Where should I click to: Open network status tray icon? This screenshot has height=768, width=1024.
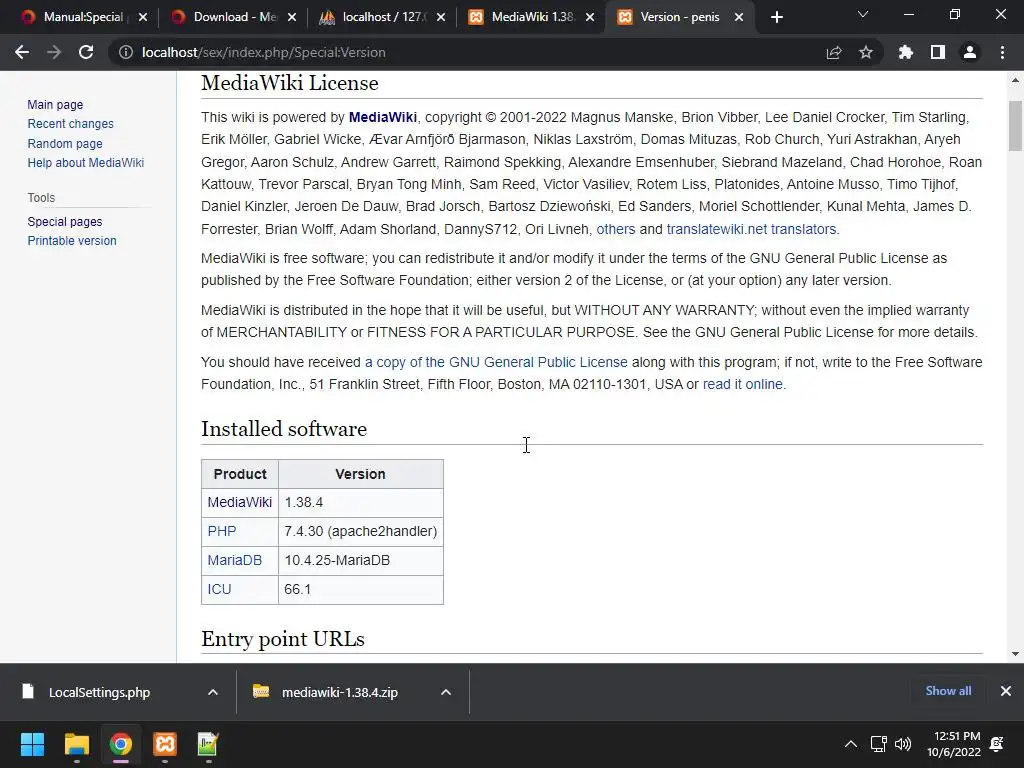(x=878, y=744)
